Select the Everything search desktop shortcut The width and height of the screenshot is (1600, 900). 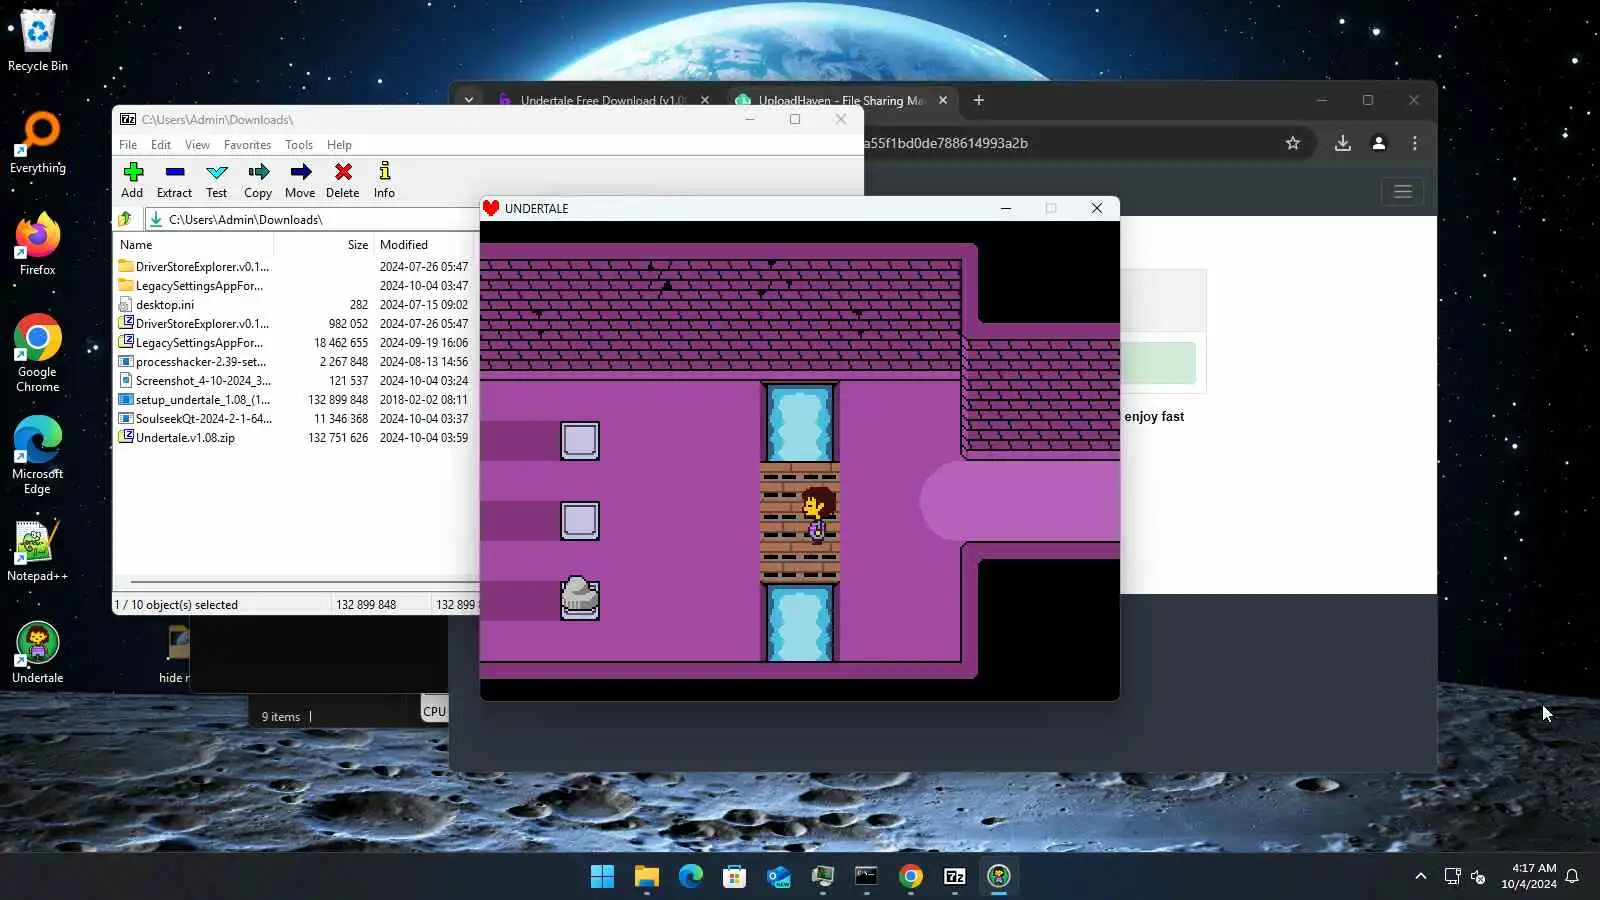(38, 143)
